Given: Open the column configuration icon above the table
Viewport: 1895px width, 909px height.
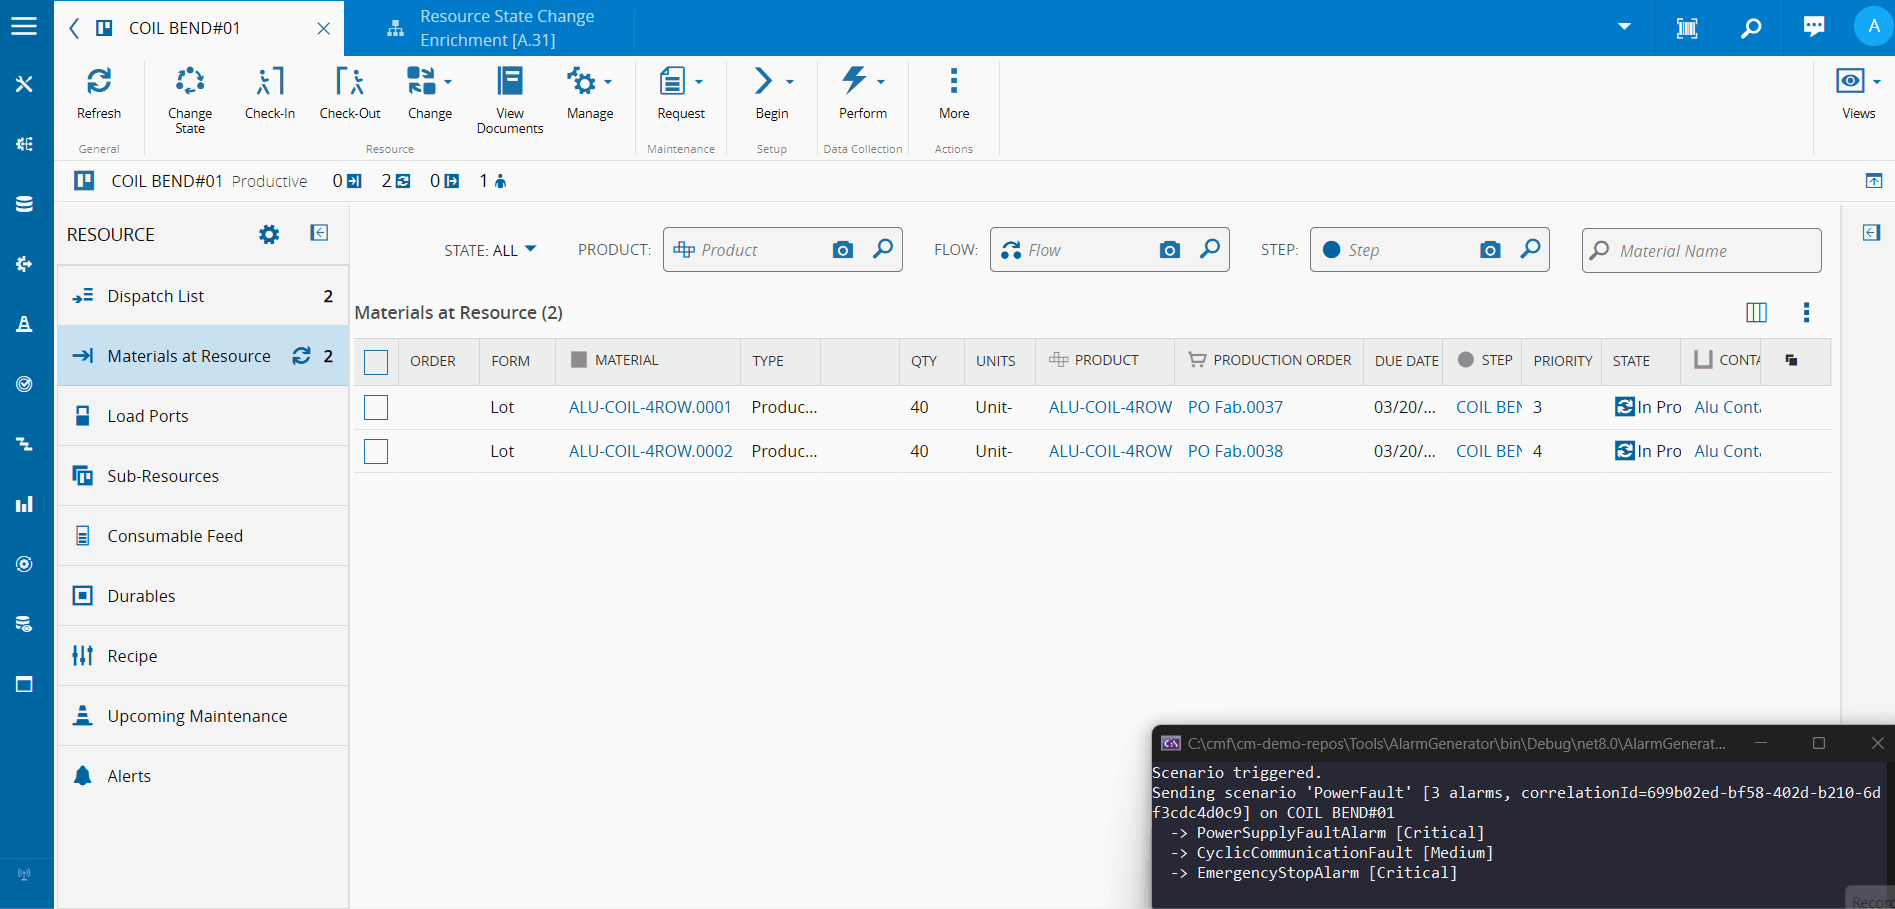Looking at the screenshot, I should [x=1756, y=312].
